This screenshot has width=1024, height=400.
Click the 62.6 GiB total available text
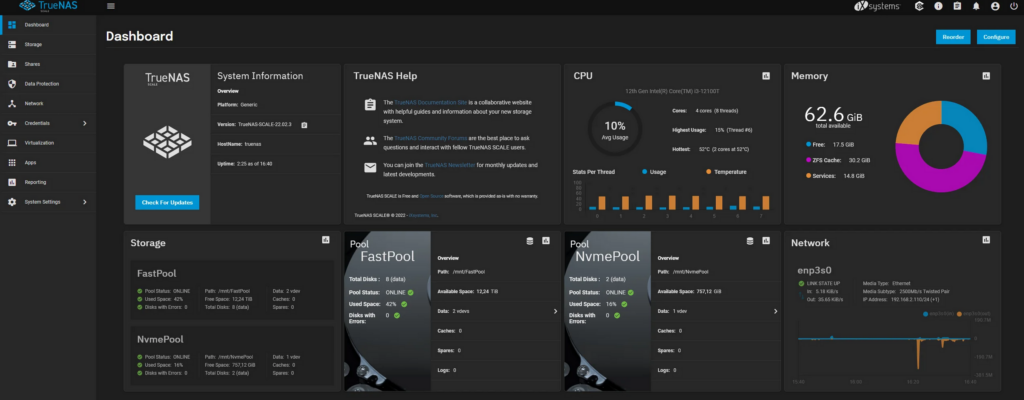coord(833,118)
